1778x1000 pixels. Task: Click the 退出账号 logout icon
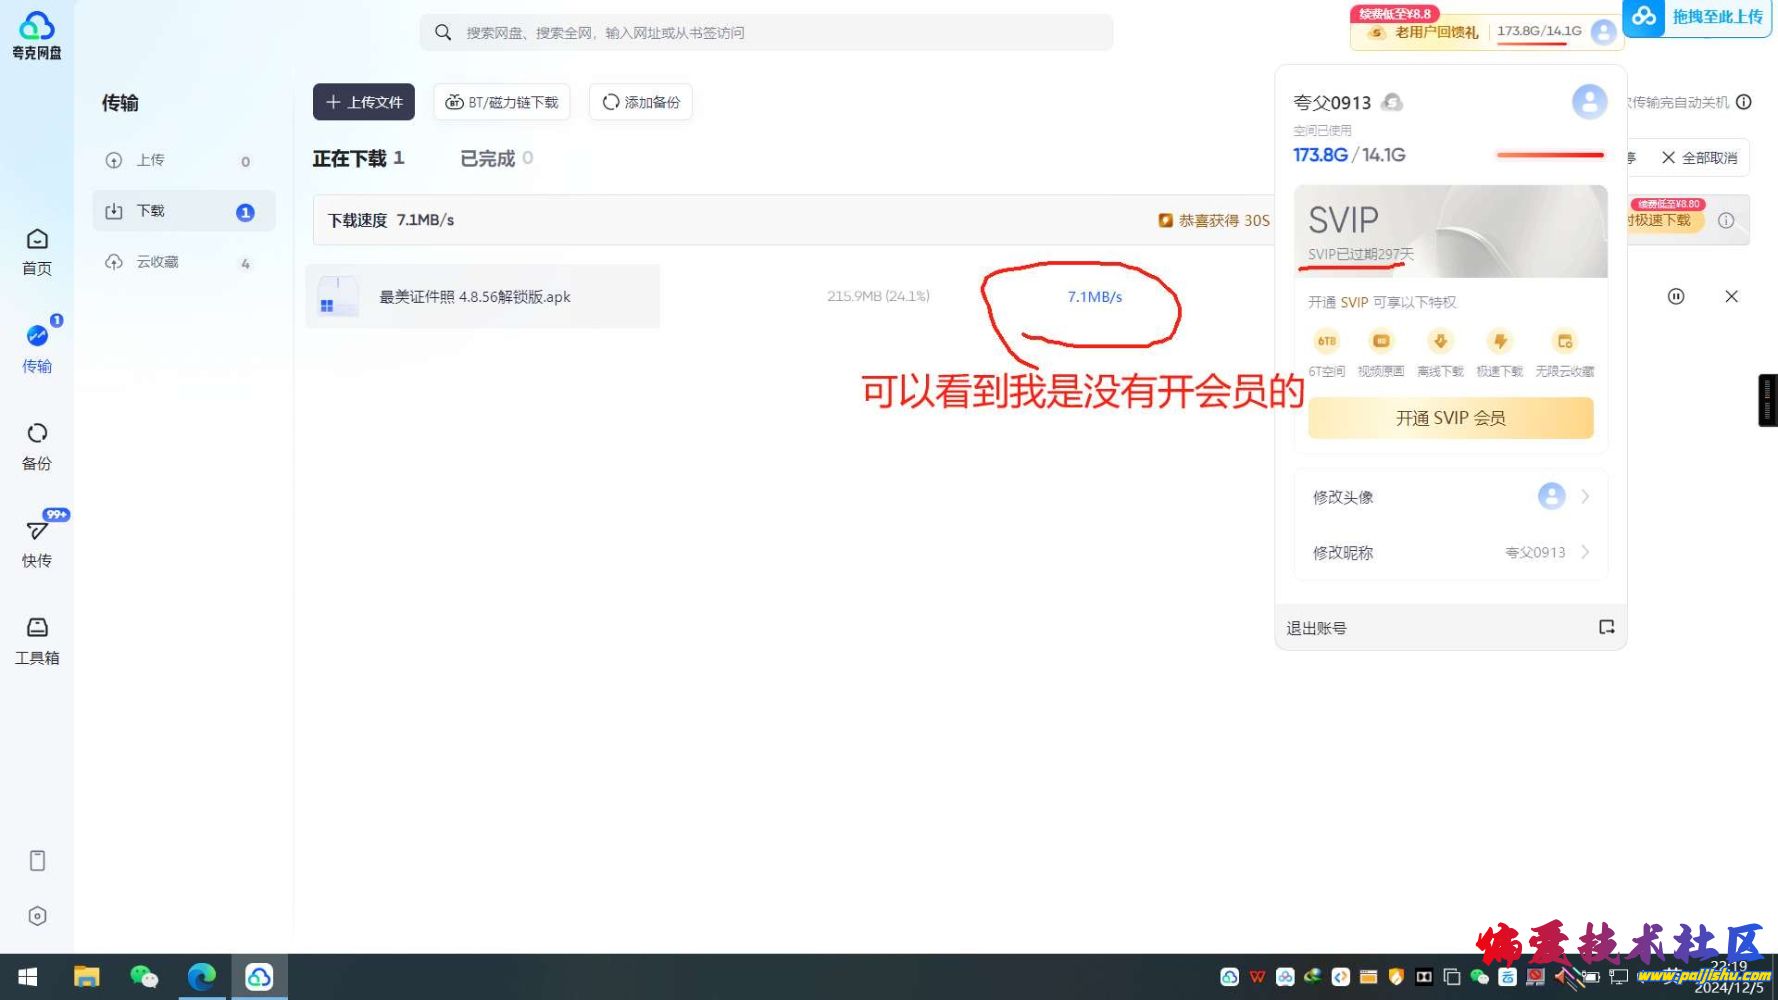1606,627
